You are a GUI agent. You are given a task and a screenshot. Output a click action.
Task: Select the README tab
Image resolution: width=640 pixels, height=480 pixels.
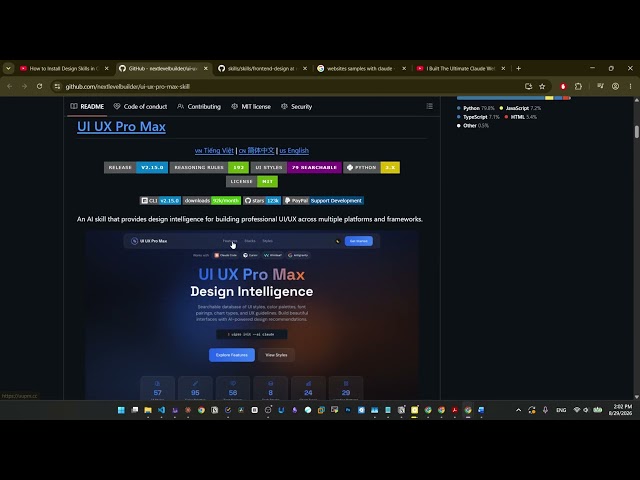click(87, 107)
